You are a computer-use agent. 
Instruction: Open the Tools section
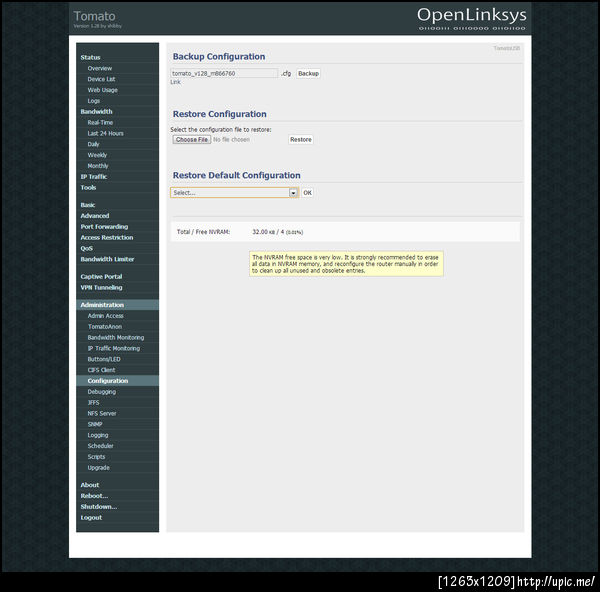tap(88, 188)
